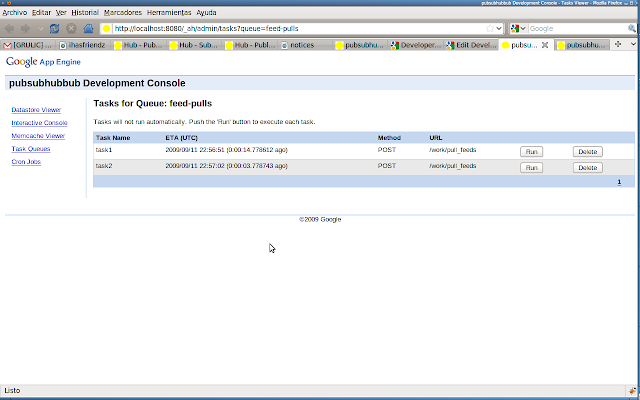The height and width of the screenshot is (400, 640).
Task: Click the Method column header
Action: 389,138
